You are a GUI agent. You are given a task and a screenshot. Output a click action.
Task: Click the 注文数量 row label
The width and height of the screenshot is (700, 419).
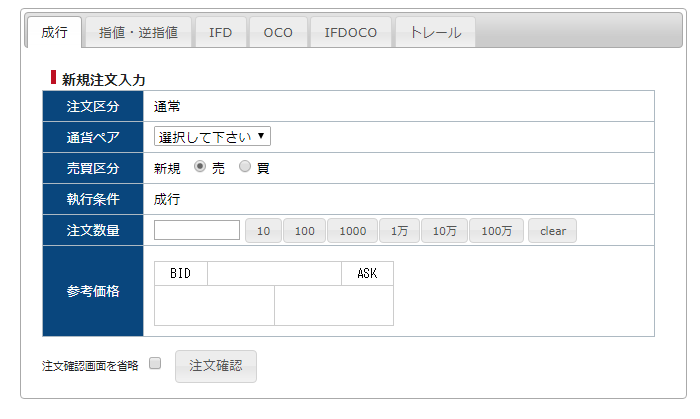coord(93,230)
